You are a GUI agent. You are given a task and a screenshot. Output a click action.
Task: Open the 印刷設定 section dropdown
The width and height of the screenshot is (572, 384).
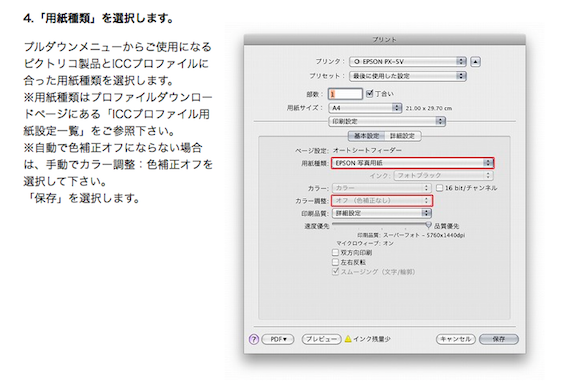[387, 121]
